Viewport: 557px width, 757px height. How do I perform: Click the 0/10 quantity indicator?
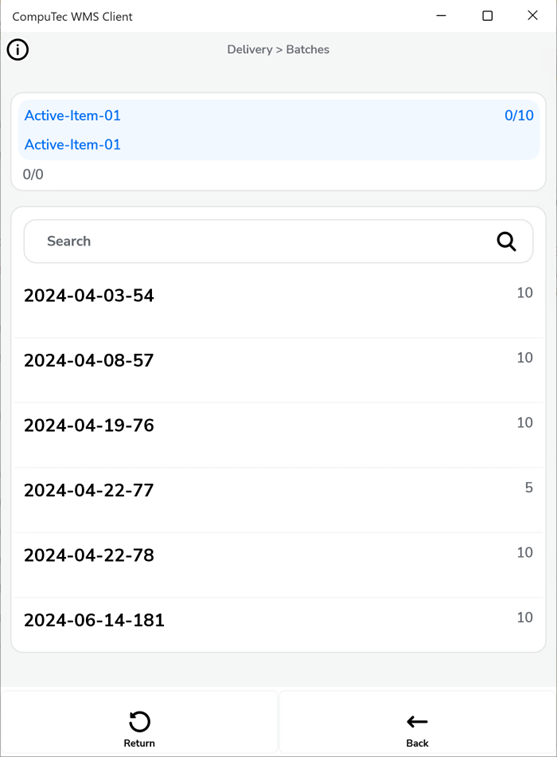[x=519, y=115]
